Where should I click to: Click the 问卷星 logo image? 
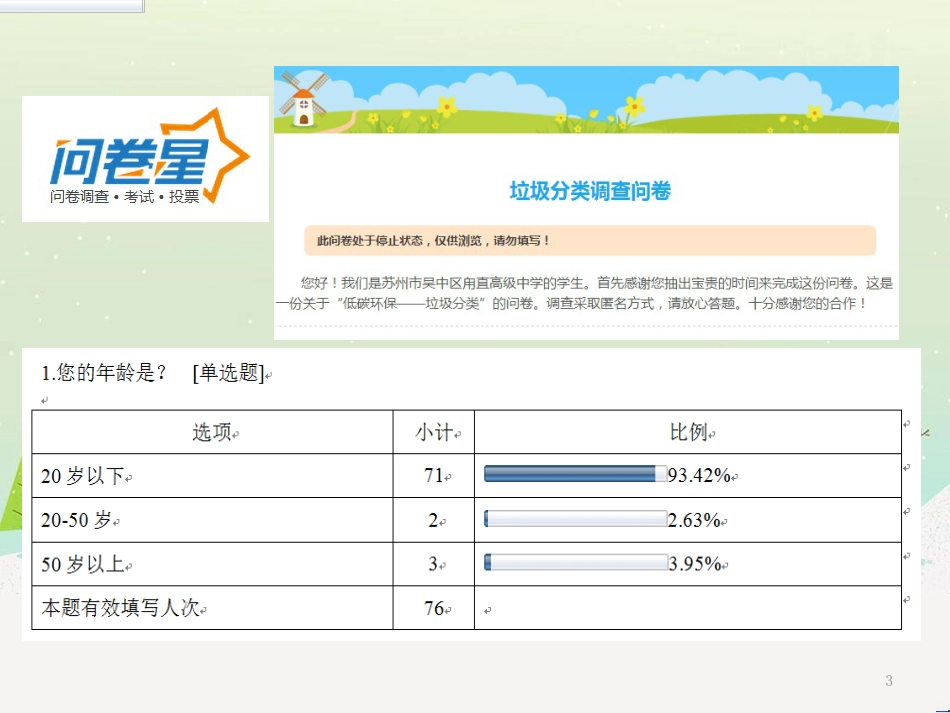(145, 159)
